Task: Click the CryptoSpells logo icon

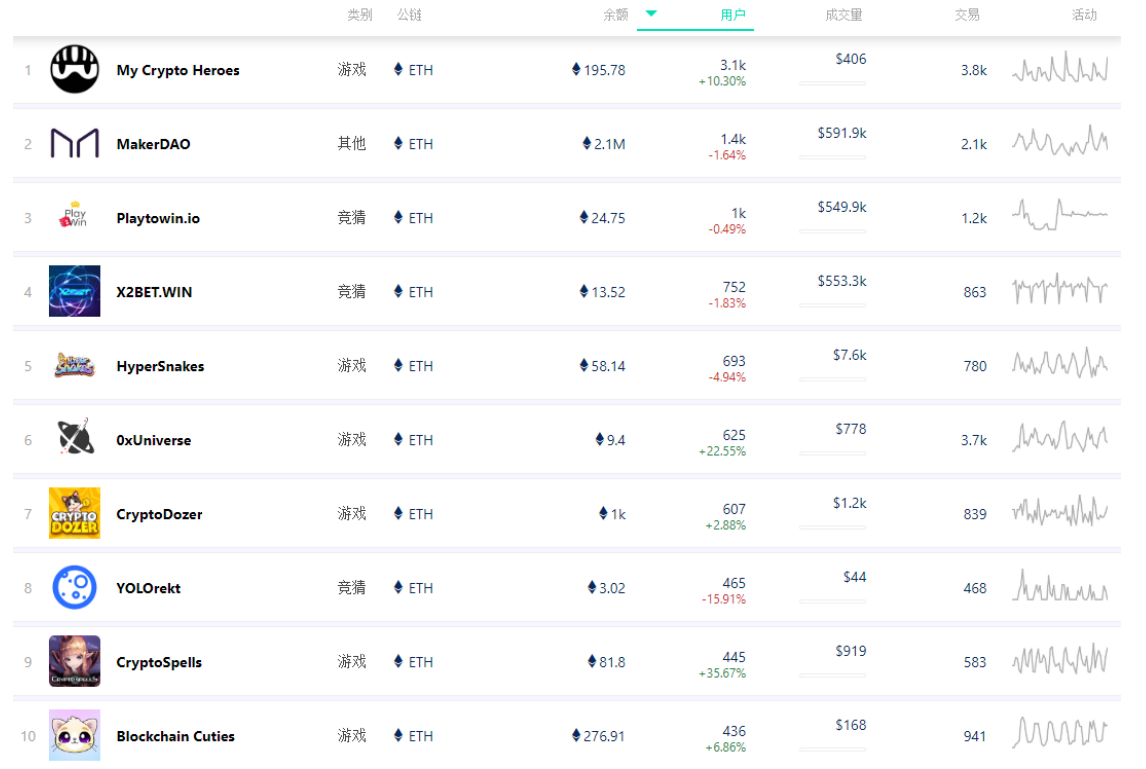Action: coord(75,661)
